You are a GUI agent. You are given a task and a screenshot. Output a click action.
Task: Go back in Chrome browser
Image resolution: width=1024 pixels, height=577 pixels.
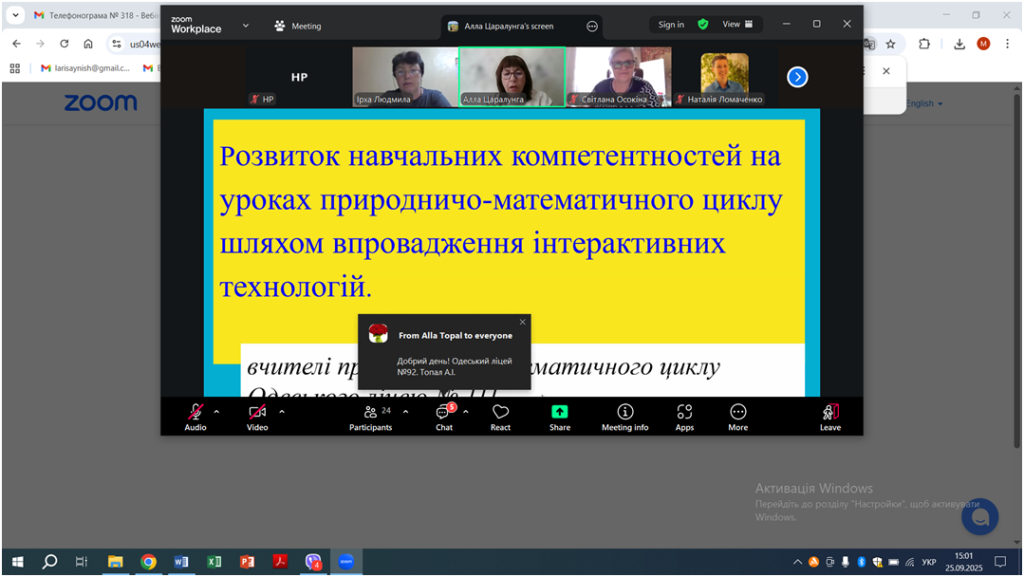click(16, 44)
